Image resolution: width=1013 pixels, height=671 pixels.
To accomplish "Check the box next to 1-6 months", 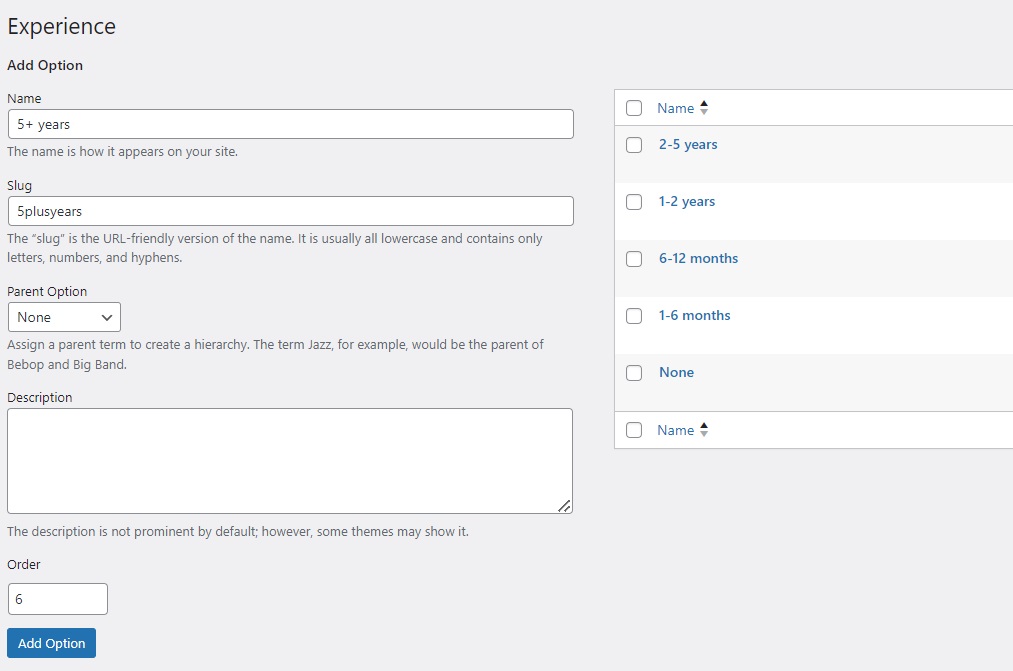I will pos(633,315).
